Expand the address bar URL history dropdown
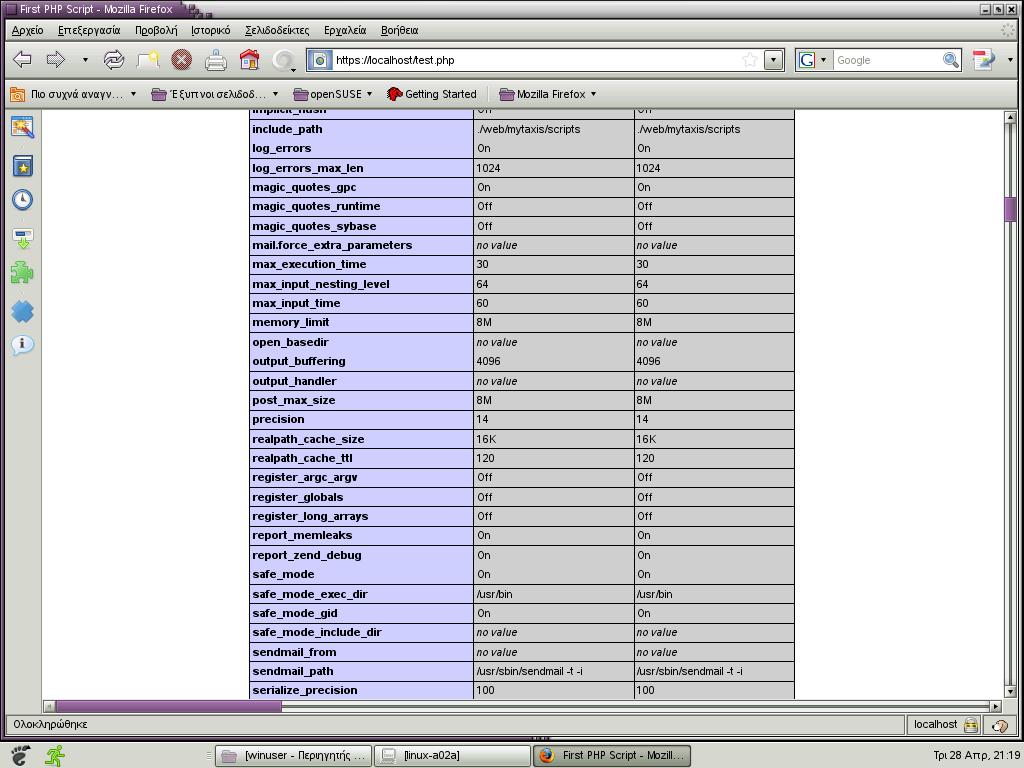 click(774, 60)
